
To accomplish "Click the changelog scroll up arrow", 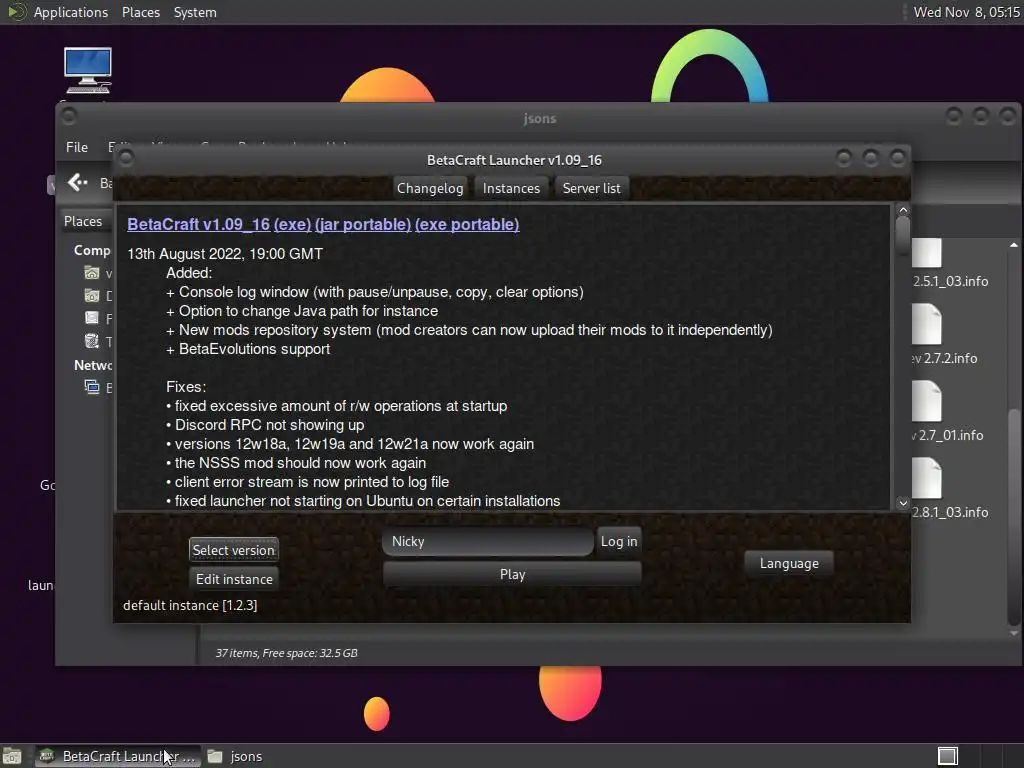I will 903,210.
